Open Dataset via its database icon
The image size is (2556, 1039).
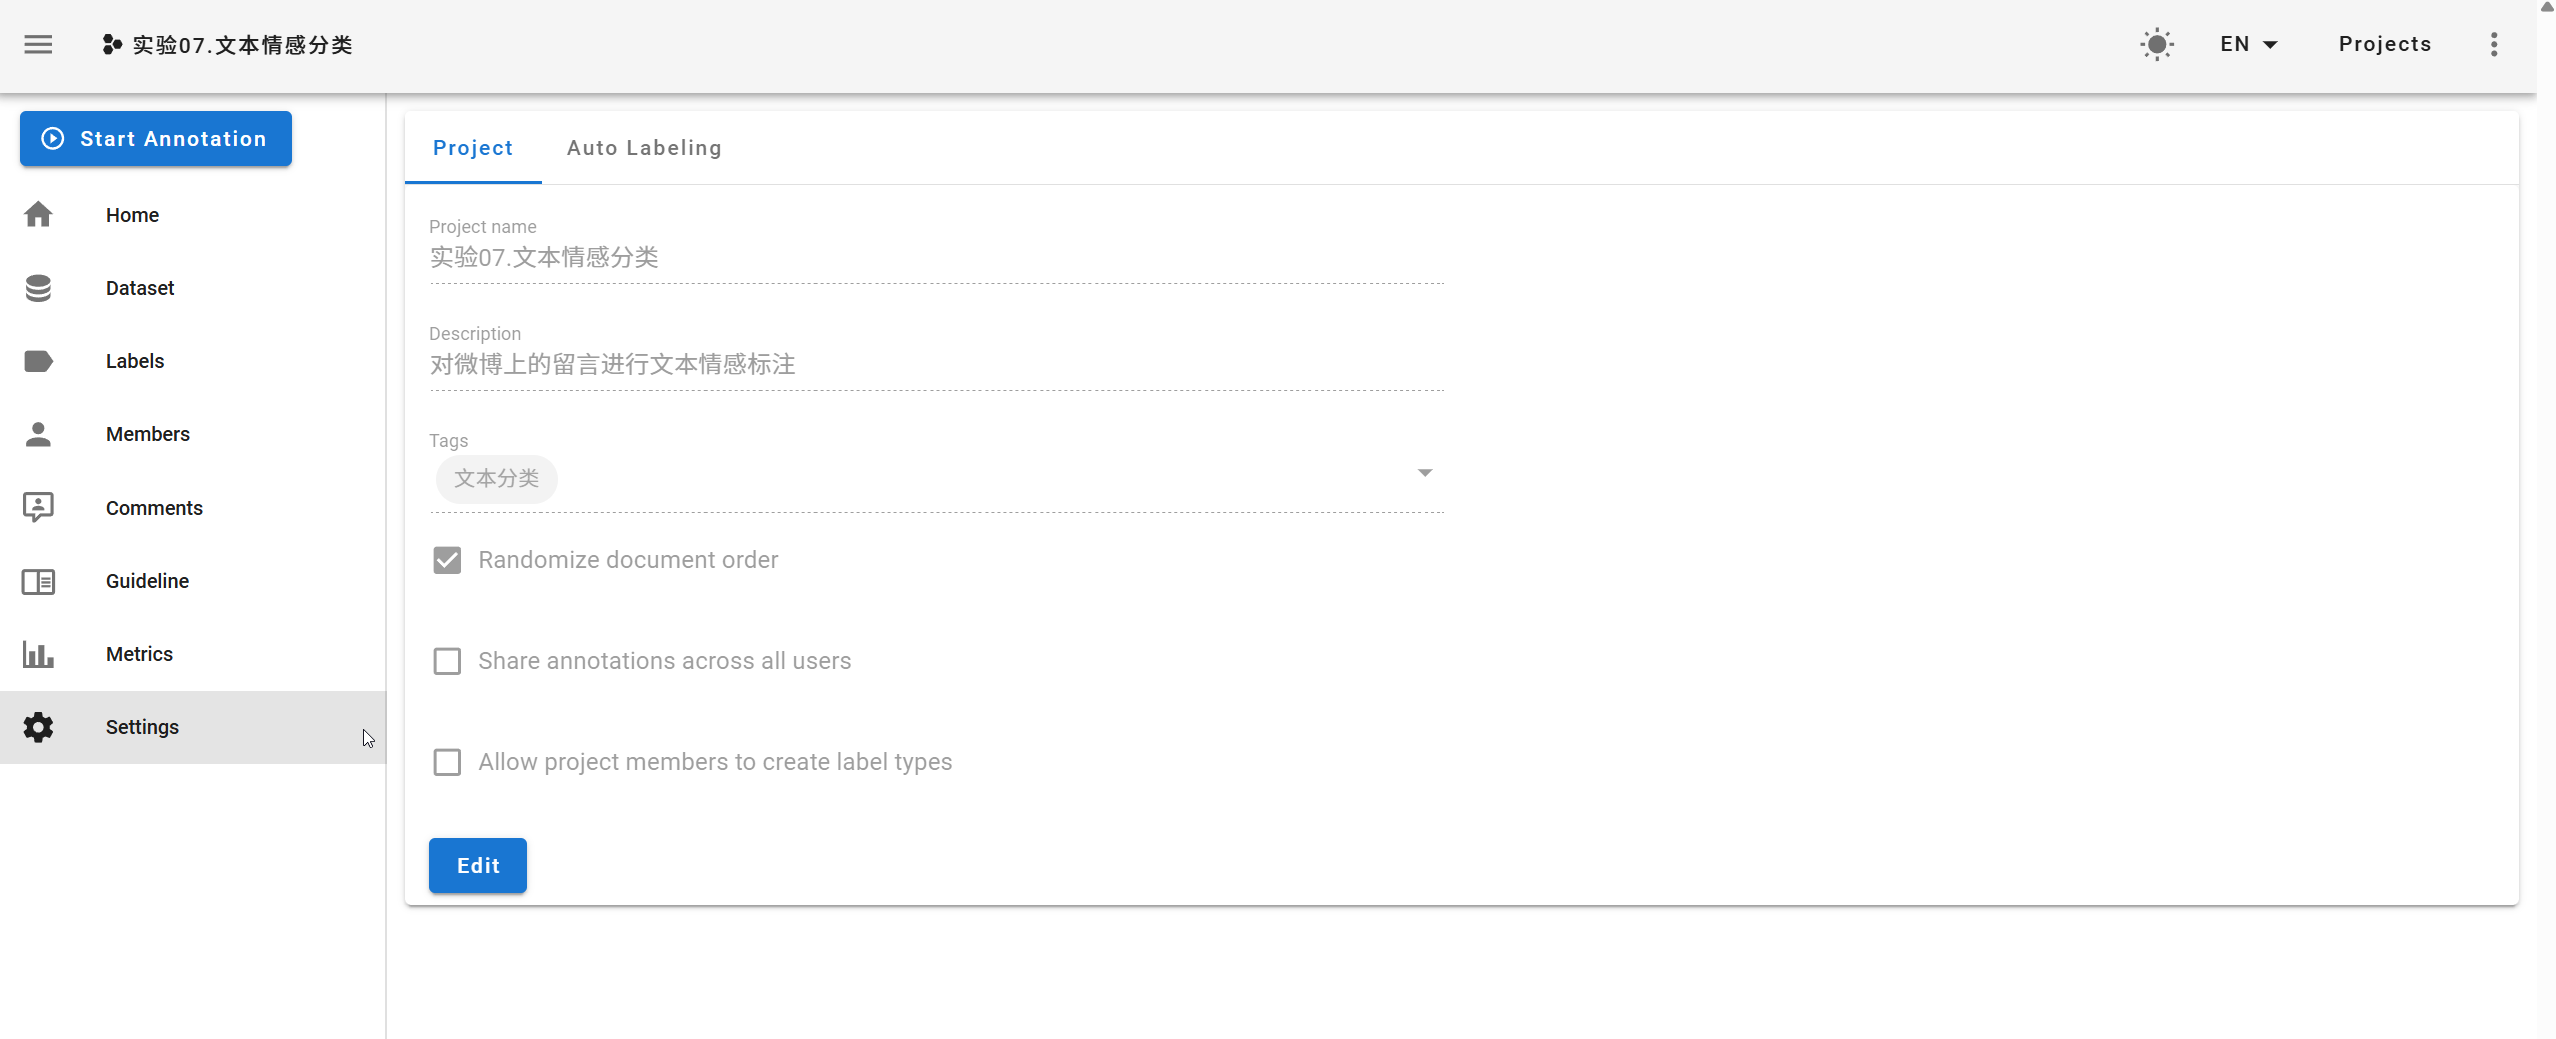coord(38,288)
